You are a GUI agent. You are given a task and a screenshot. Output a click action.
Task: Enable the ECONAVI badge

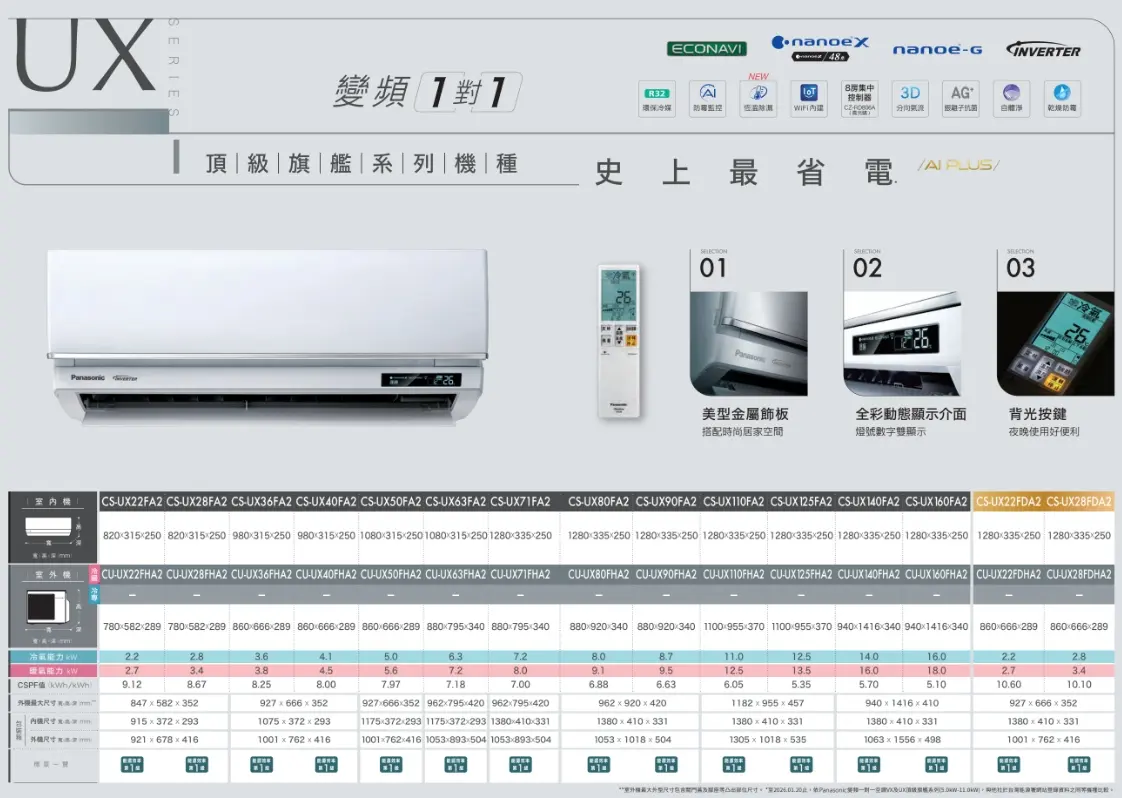[x=706, y=46]
